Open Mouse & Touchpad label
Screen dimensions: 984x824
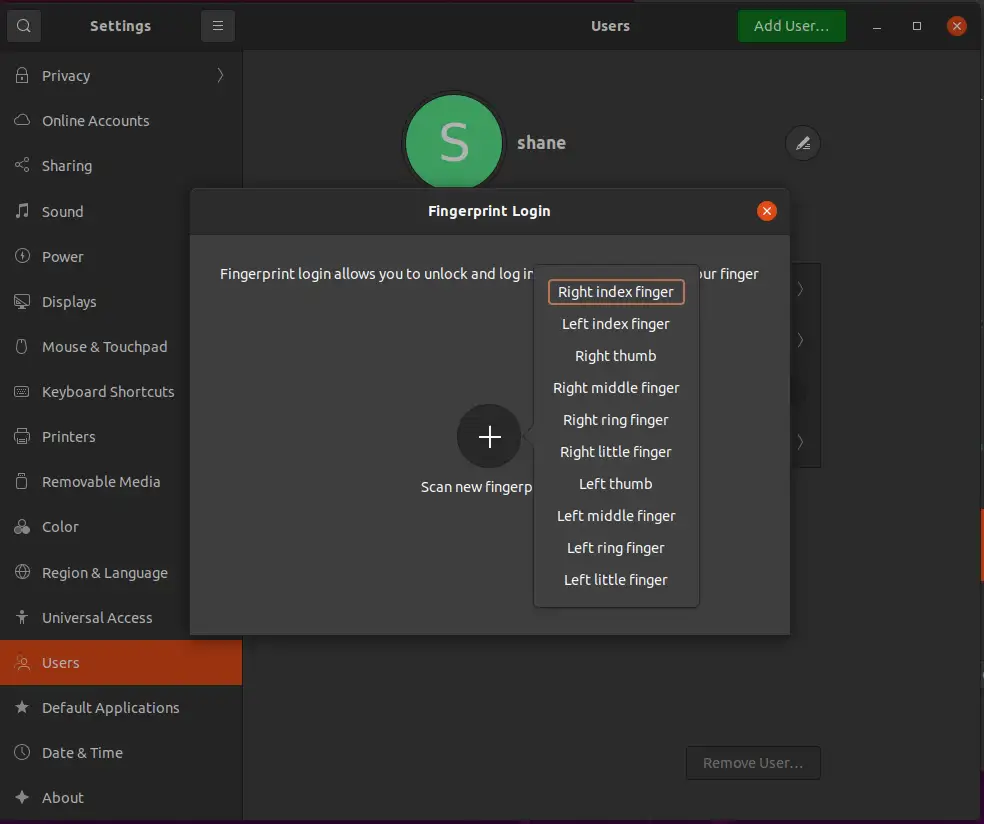pos(105,347)
